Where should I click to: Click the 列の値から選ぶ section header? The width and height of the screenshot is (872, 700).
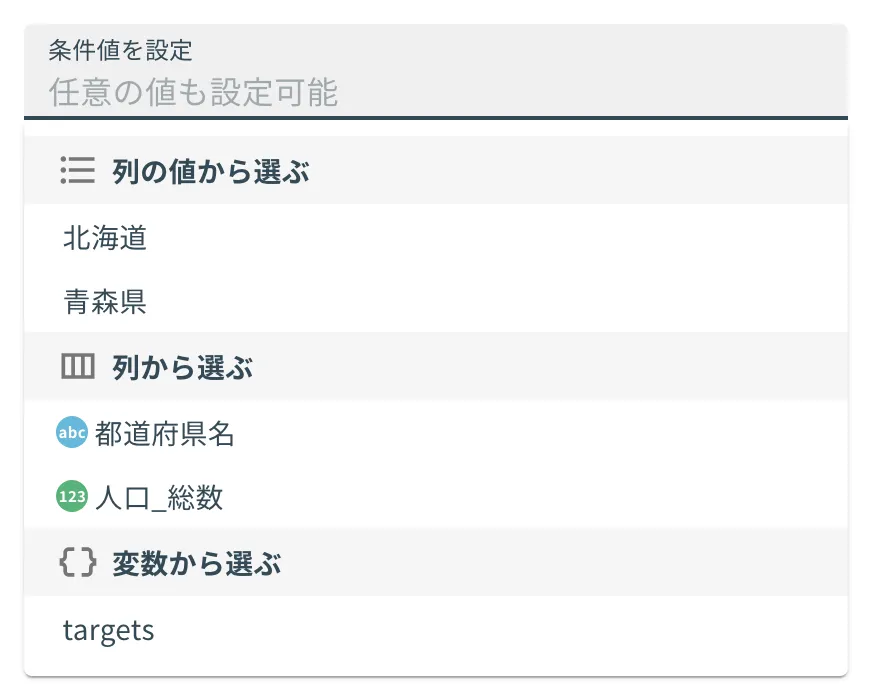[436, 170]
